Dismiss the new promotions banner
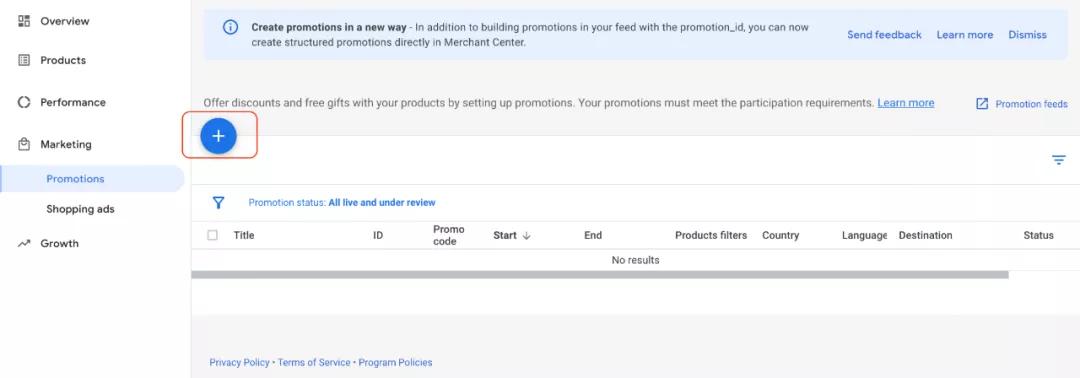The width and height of the screenshot is (1080, 378). (1027, 34)
